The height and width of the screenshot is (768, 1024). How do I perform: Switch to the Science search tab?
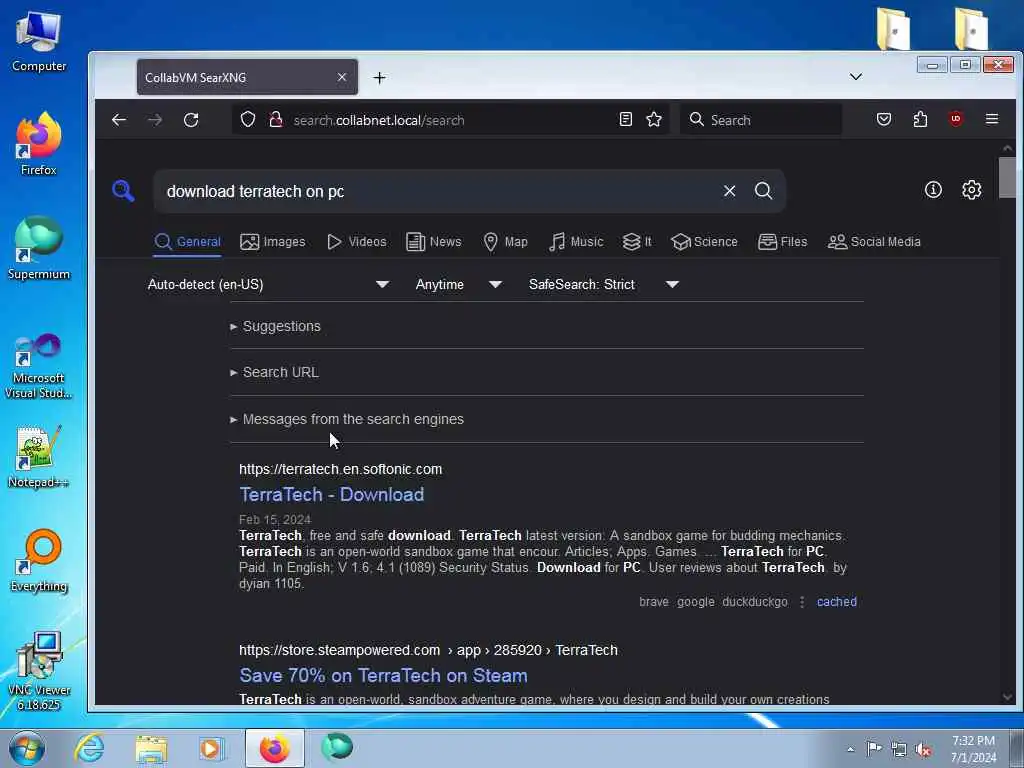704,242
